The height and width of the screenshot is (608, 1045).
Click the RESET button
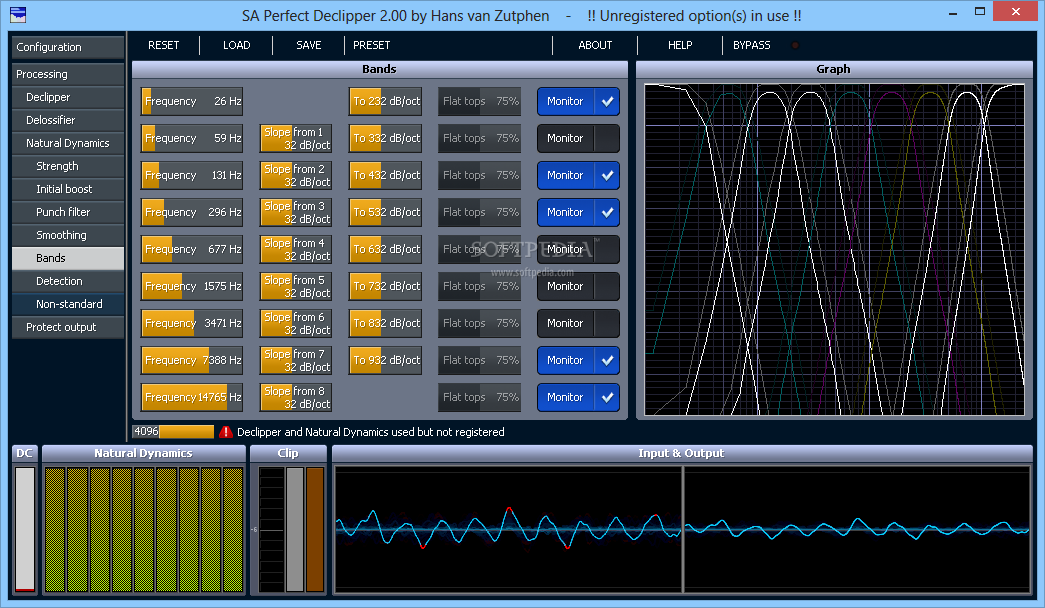pos(163,45)
